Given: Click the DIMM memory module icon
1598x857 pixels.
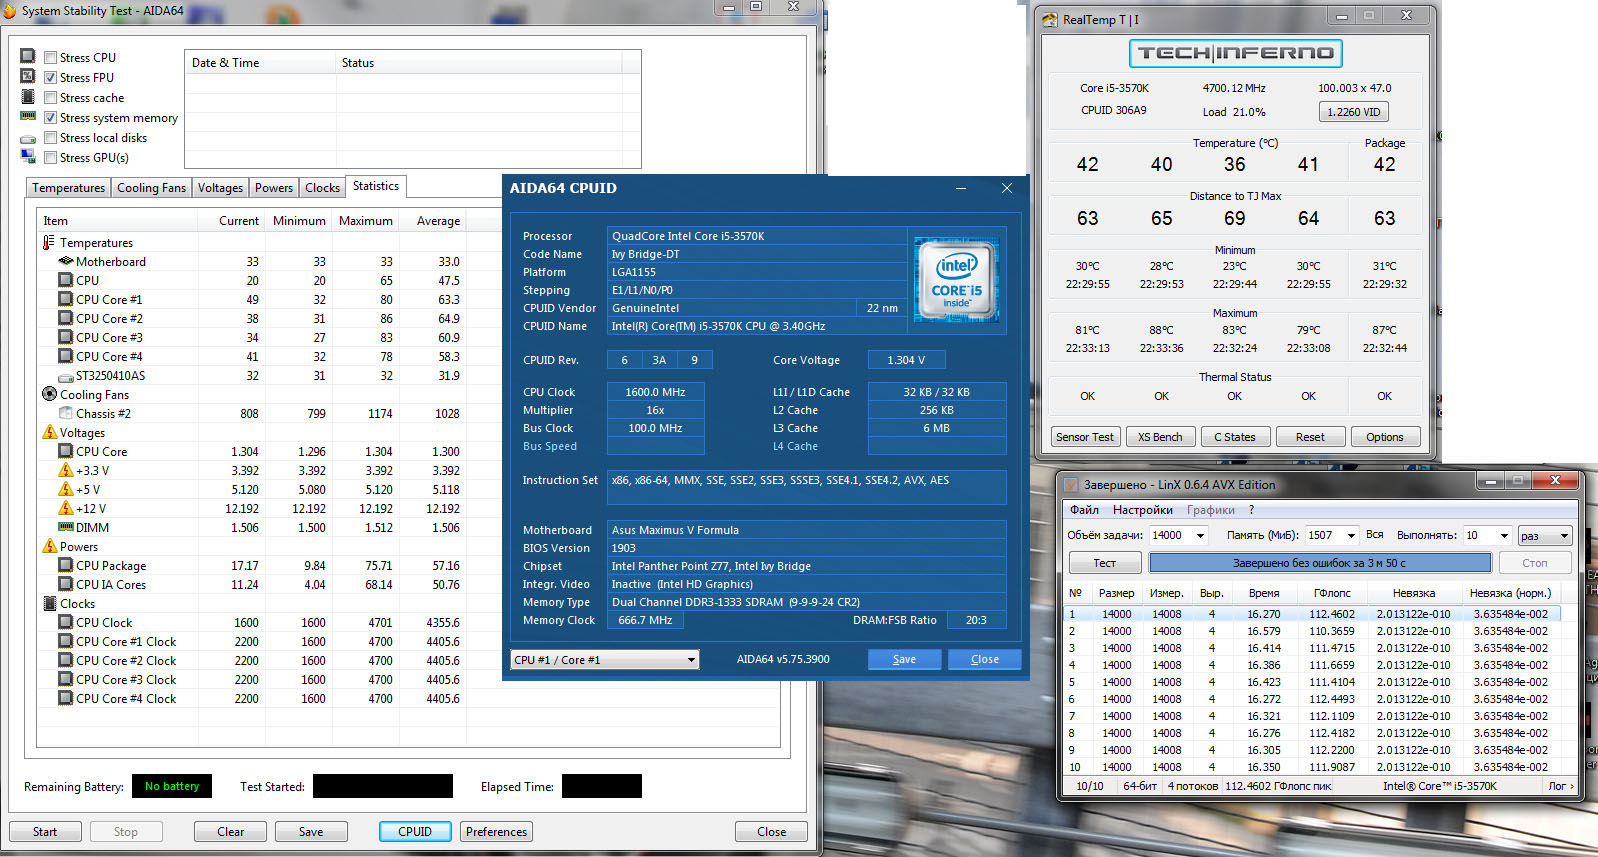Looking at the screenshot, I should click(x=66, y=527).
